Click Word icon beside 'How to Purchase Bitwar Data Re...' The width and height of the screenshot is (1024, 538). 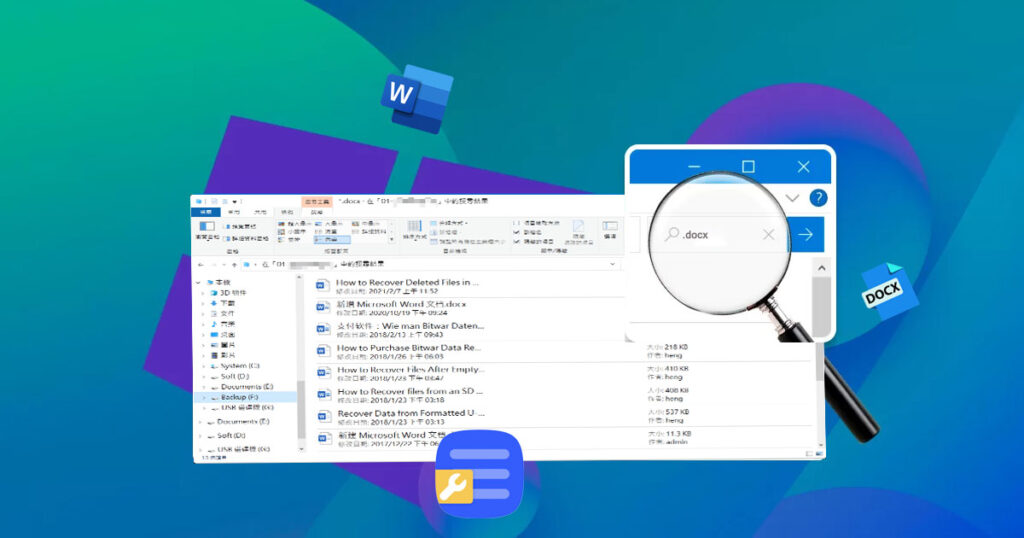[x=323, y=351]
